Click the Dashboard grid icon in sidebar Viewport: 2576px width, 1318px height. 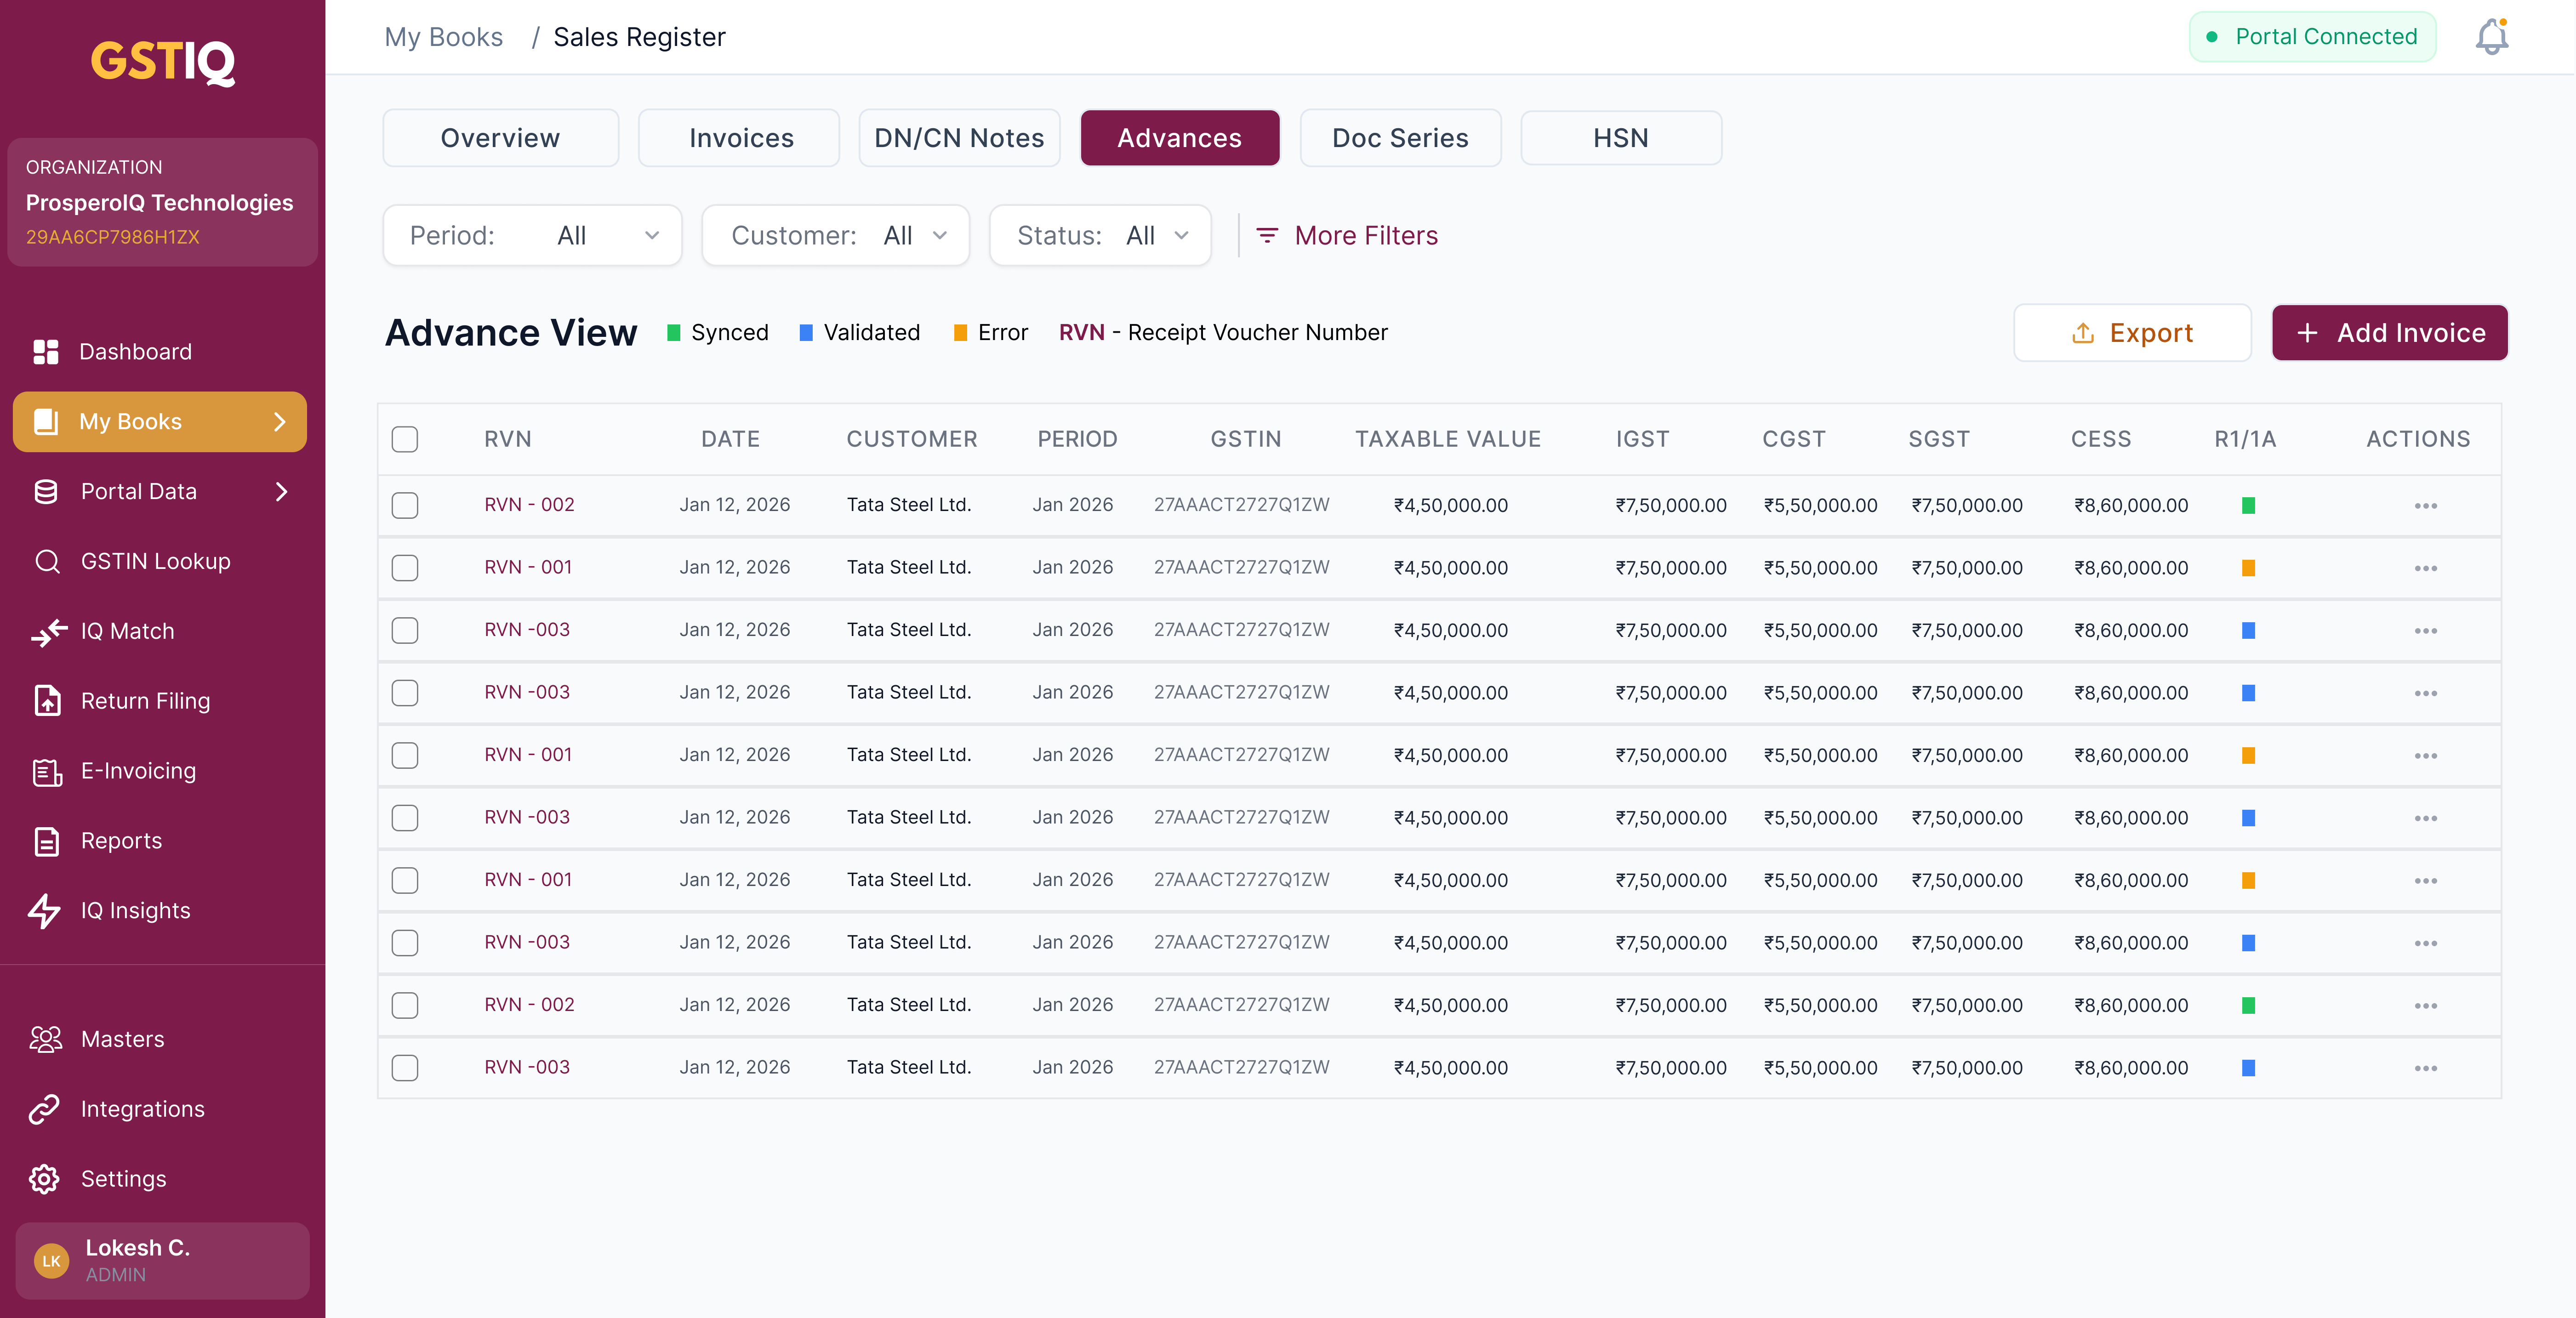[x=46, y=352]
